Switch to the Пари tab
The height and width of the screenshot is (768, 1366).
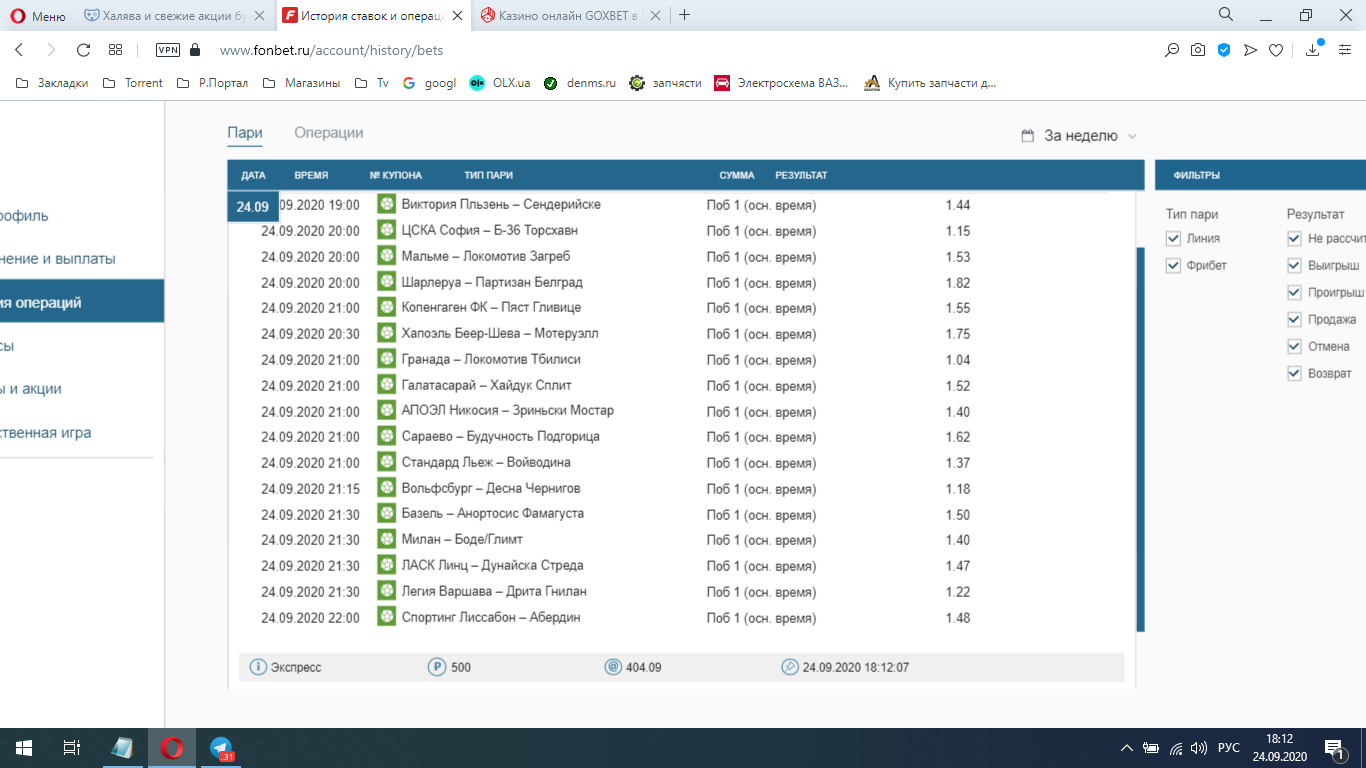pos(245,133)
